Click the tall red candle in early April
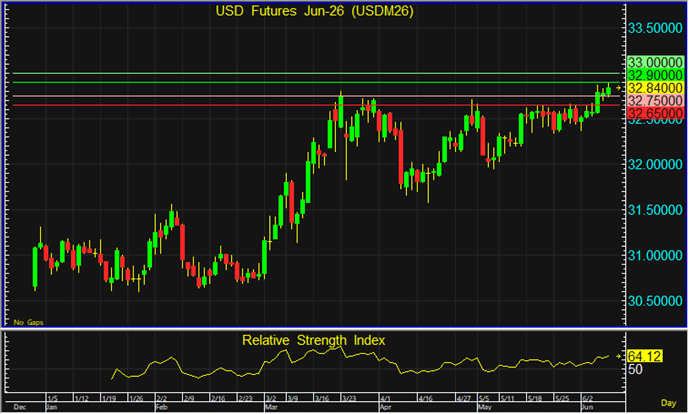689x414 pixels. [x=400, y=156]
